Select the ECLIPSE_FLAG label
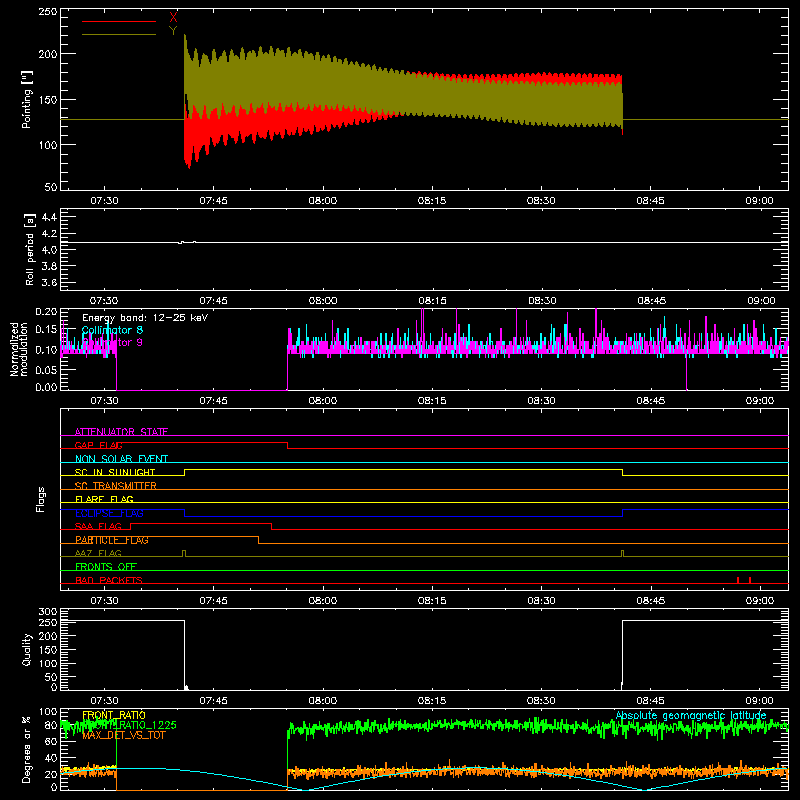This screenshot has height=800, width=800. (109, 513)
